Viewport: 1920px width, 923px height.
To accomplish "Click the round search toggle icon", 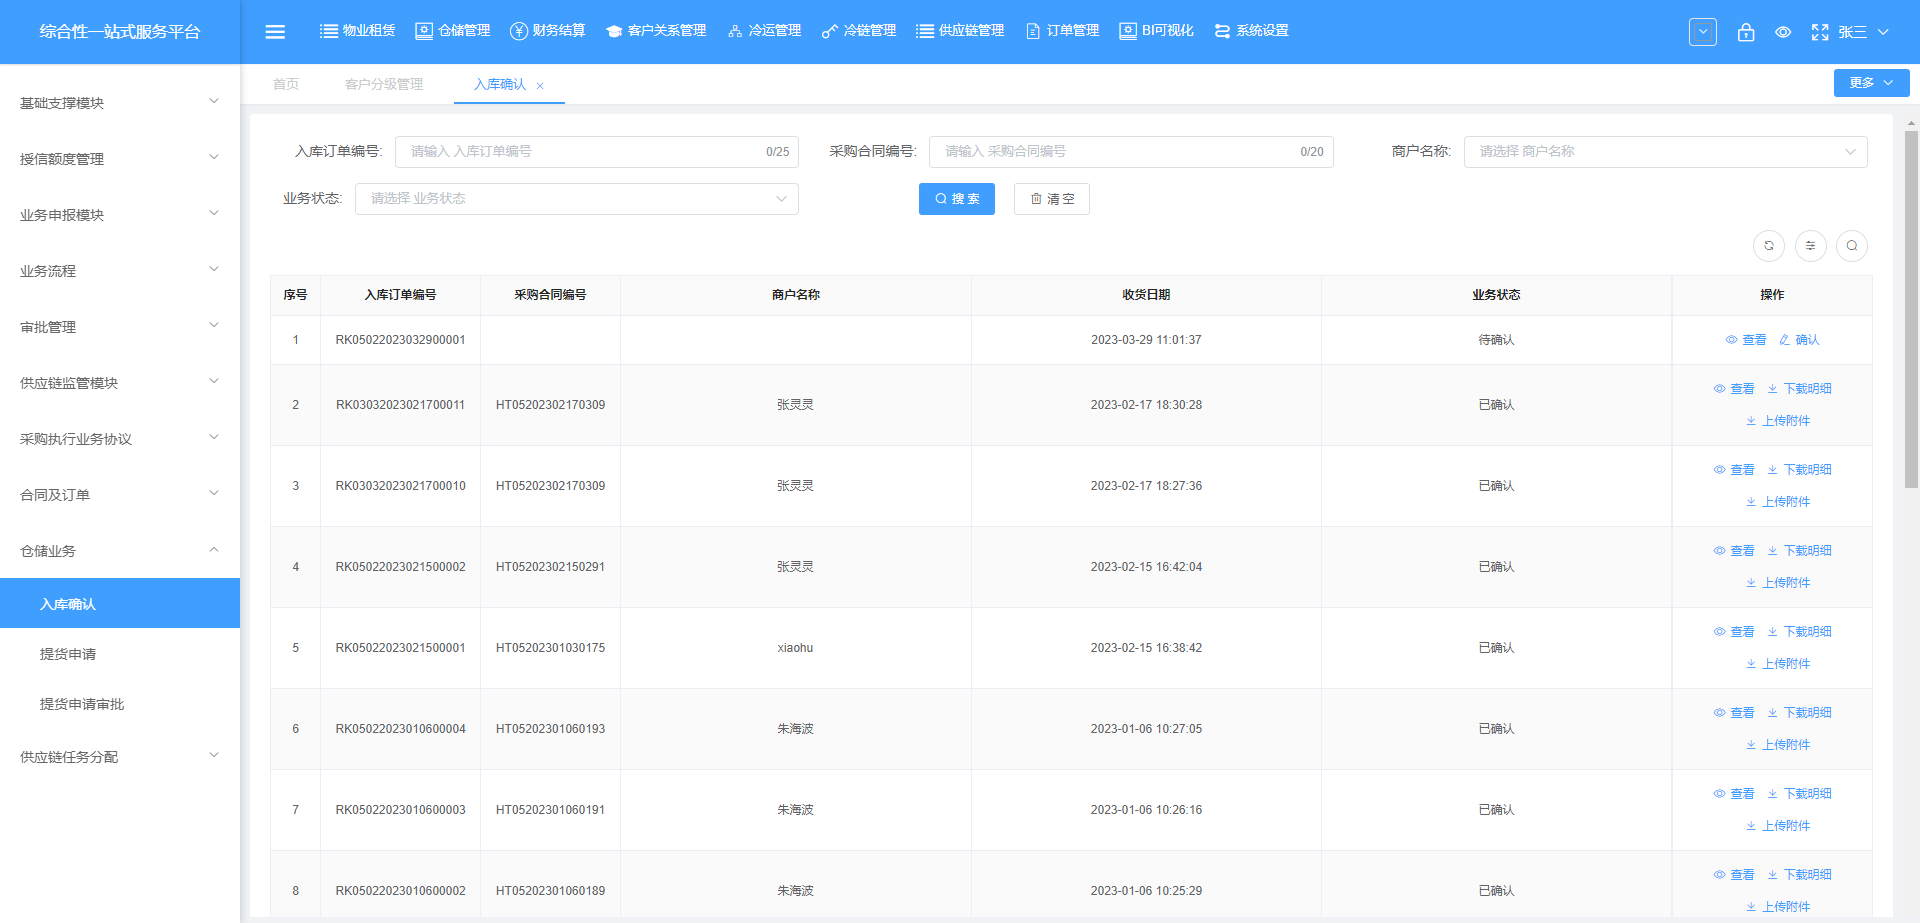I will pos(1852,246).
